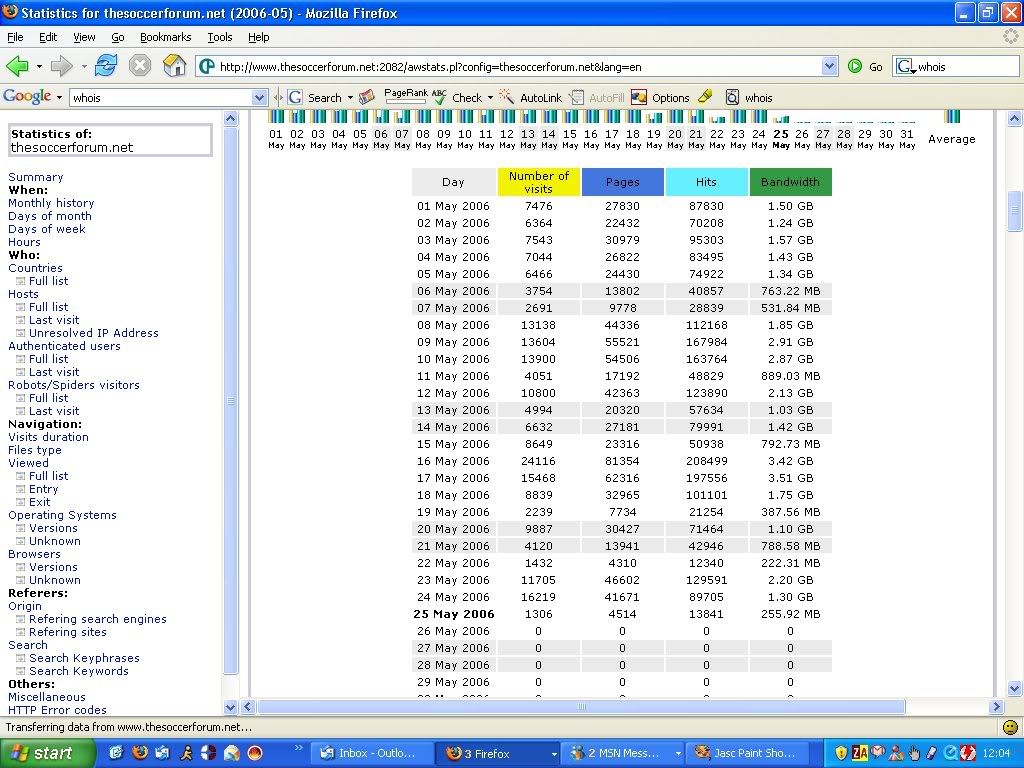Click the reload page icon

pos(106,67)
